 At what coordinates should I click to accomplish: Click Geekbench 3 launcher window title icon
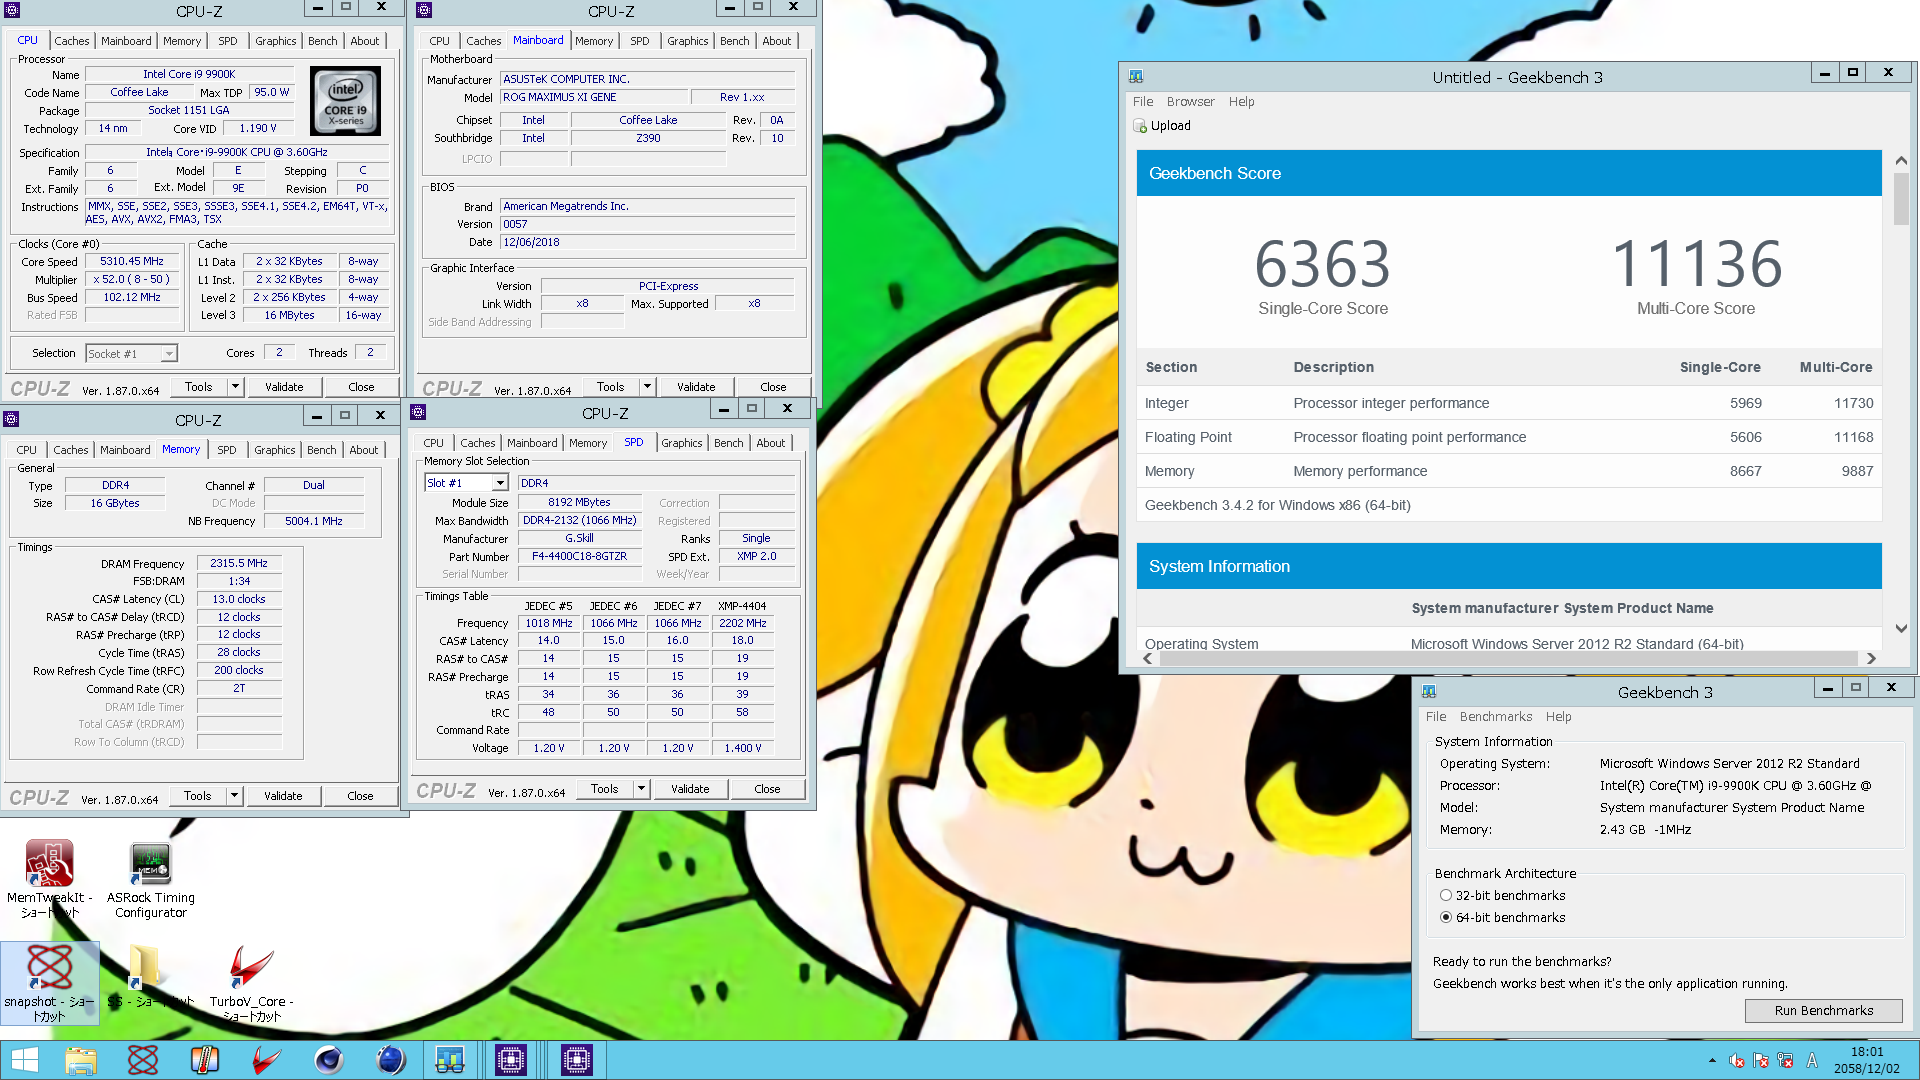tap(1429, 691)
